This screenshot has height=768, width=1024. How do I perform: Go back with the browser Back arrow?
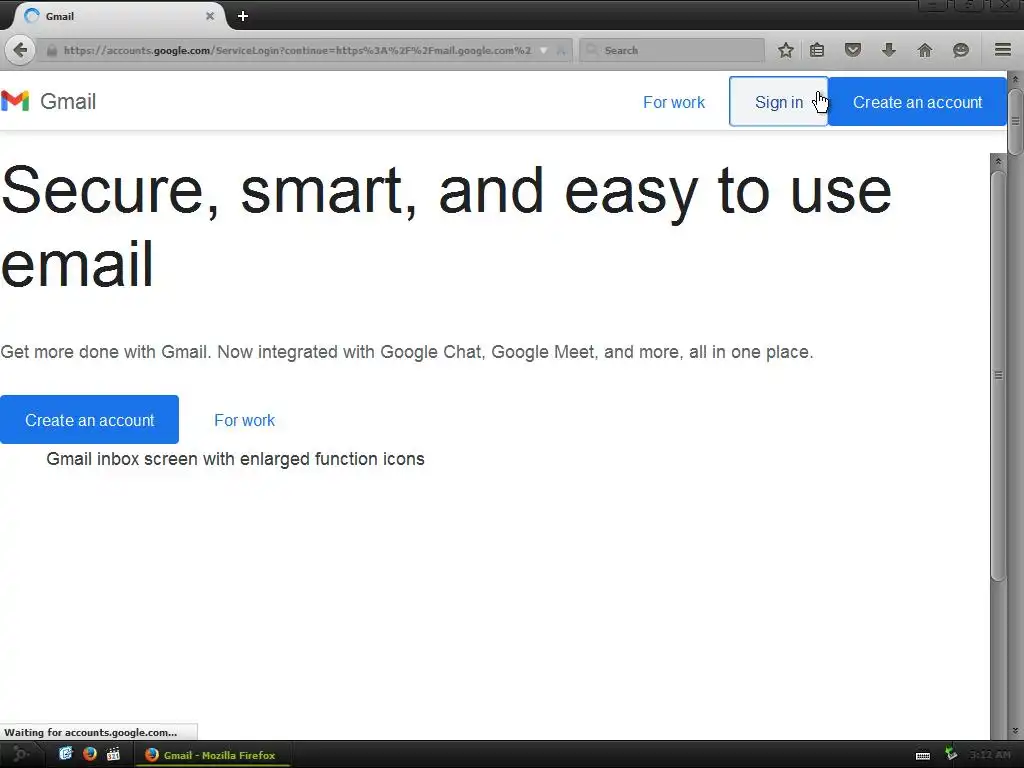coord(20,50)
